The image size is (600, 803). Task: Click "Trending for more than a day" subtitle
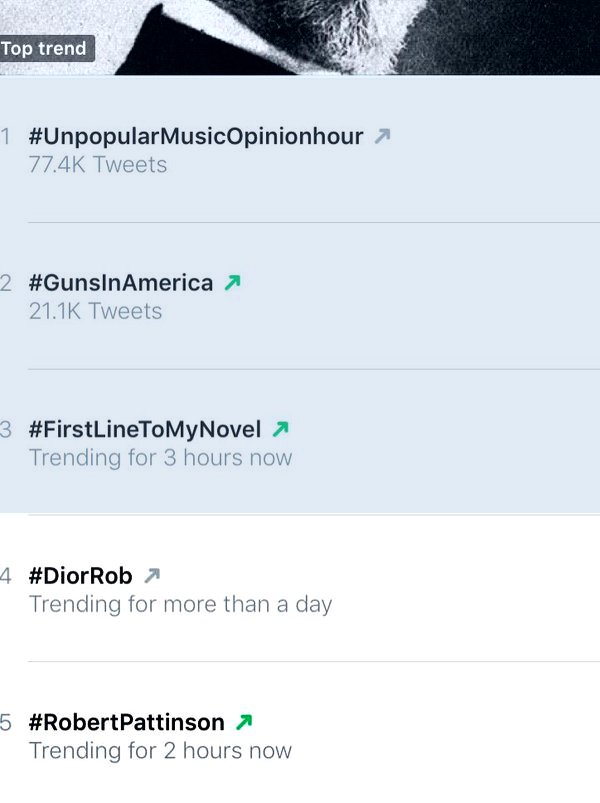point(180,604)
